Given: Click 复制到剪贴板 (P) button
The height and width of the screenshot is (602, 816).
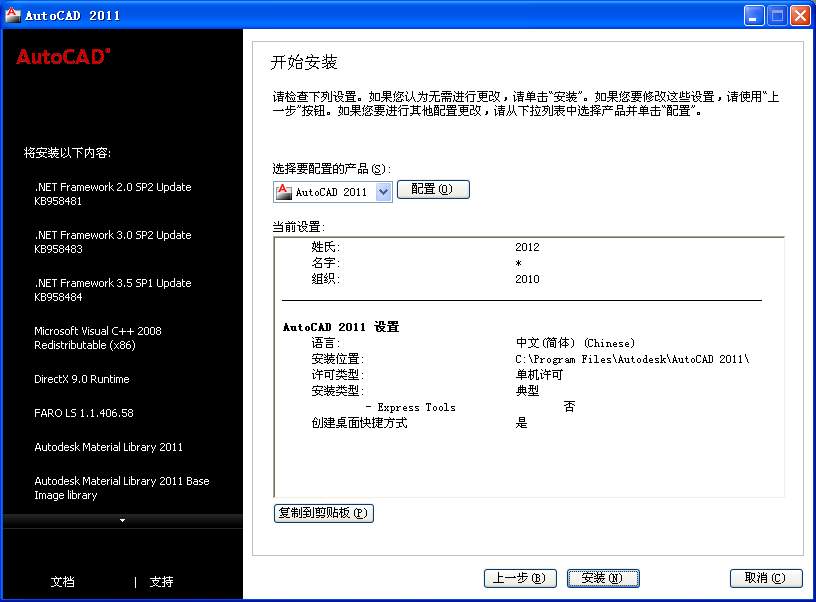Looking at the screenshot, I should click(x=324, y=513).
